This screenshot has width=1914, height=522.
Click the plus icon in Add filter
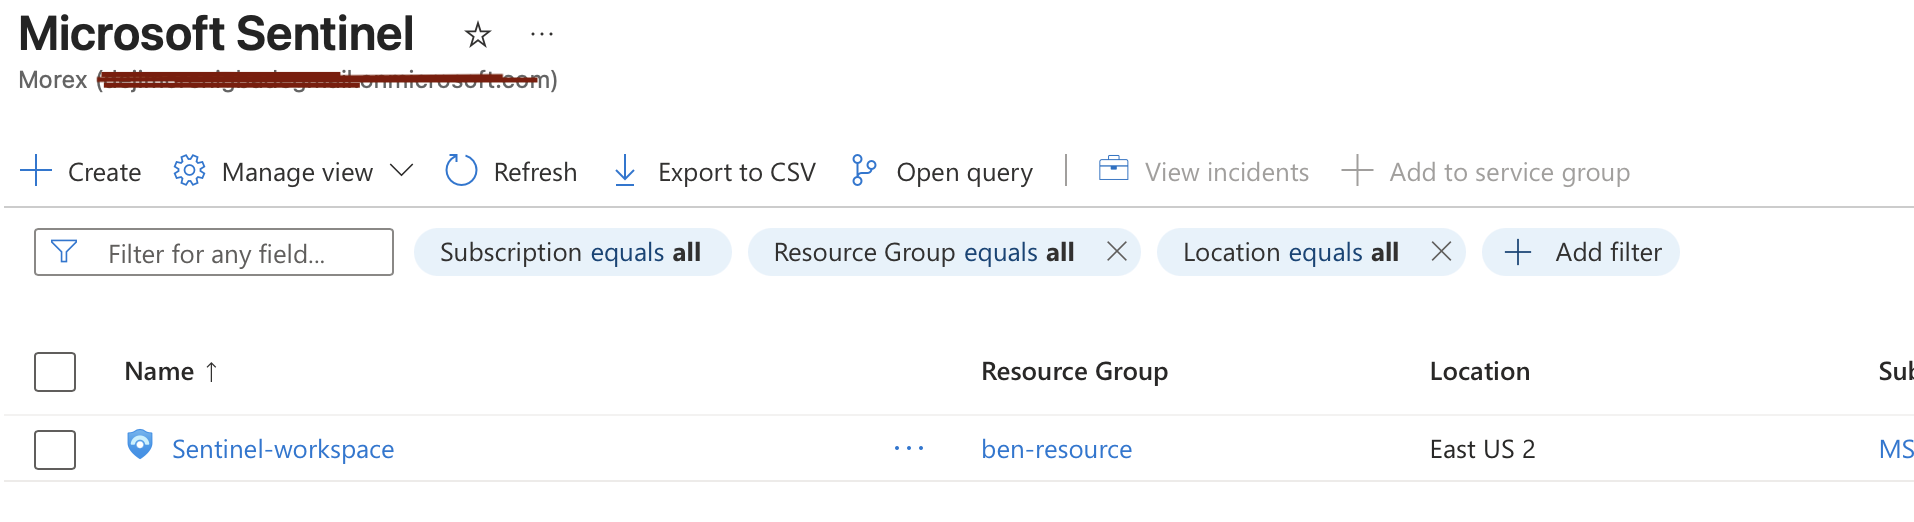click(1518, 252)
